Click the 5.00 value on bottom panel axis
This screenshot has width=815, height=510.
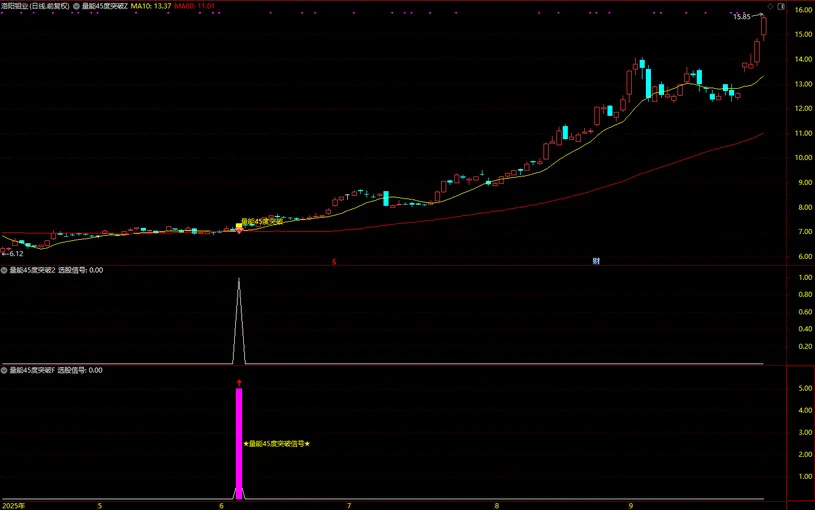coord(805,388)
